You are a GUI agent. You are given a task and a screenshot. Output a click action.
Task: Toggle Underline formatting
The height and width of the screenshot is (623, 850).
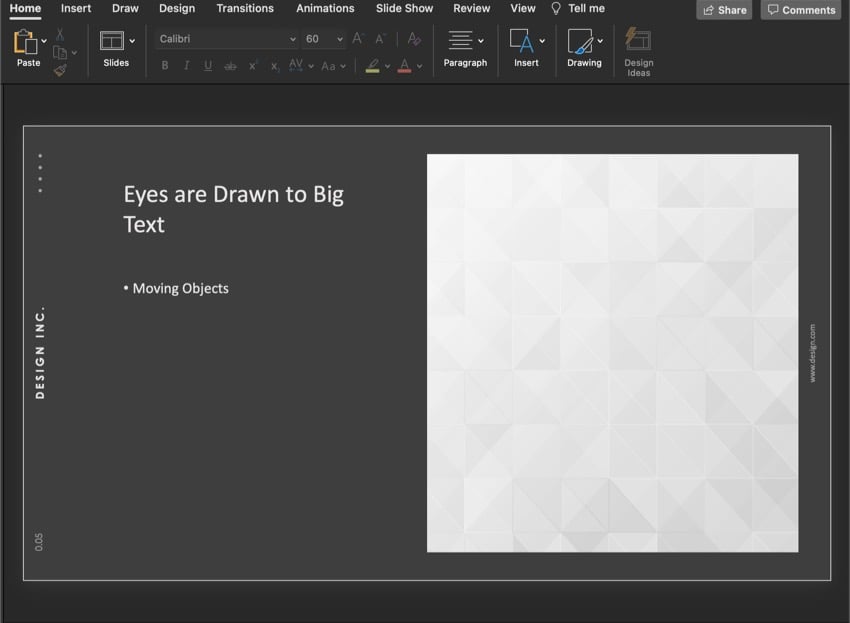(x=208, y=66)
